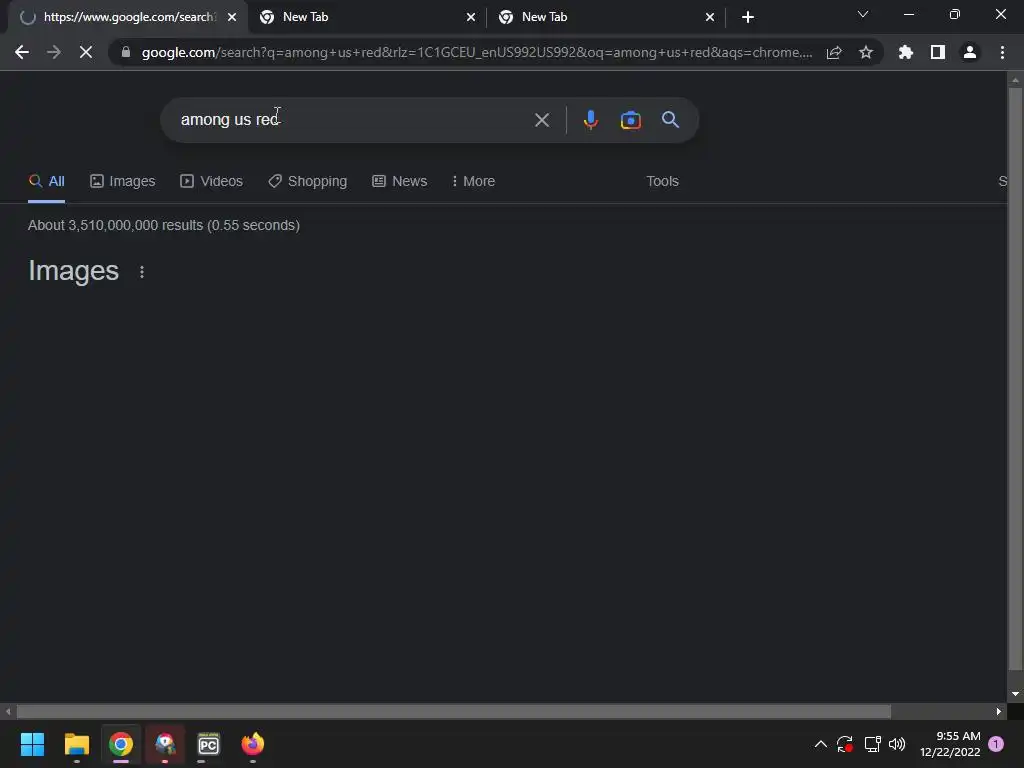Search by image with the camera icon
Viewport: 1024px width, 768px height.
coord(630,120)
